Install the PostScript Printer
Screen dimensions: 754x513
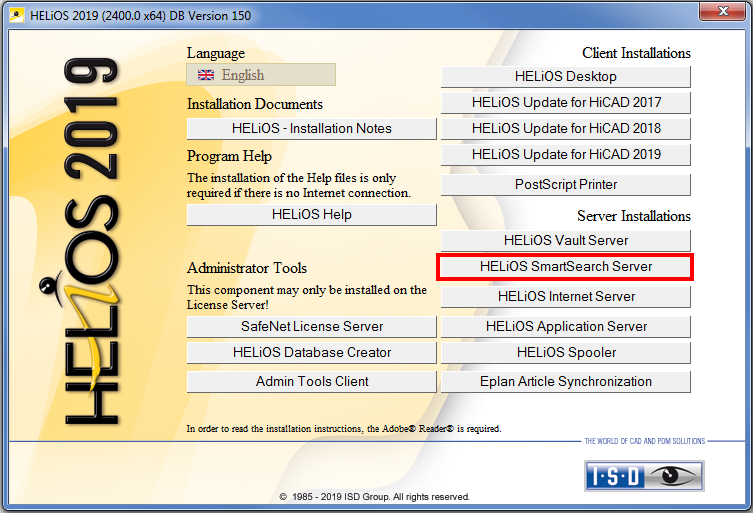tap(566, 185)
